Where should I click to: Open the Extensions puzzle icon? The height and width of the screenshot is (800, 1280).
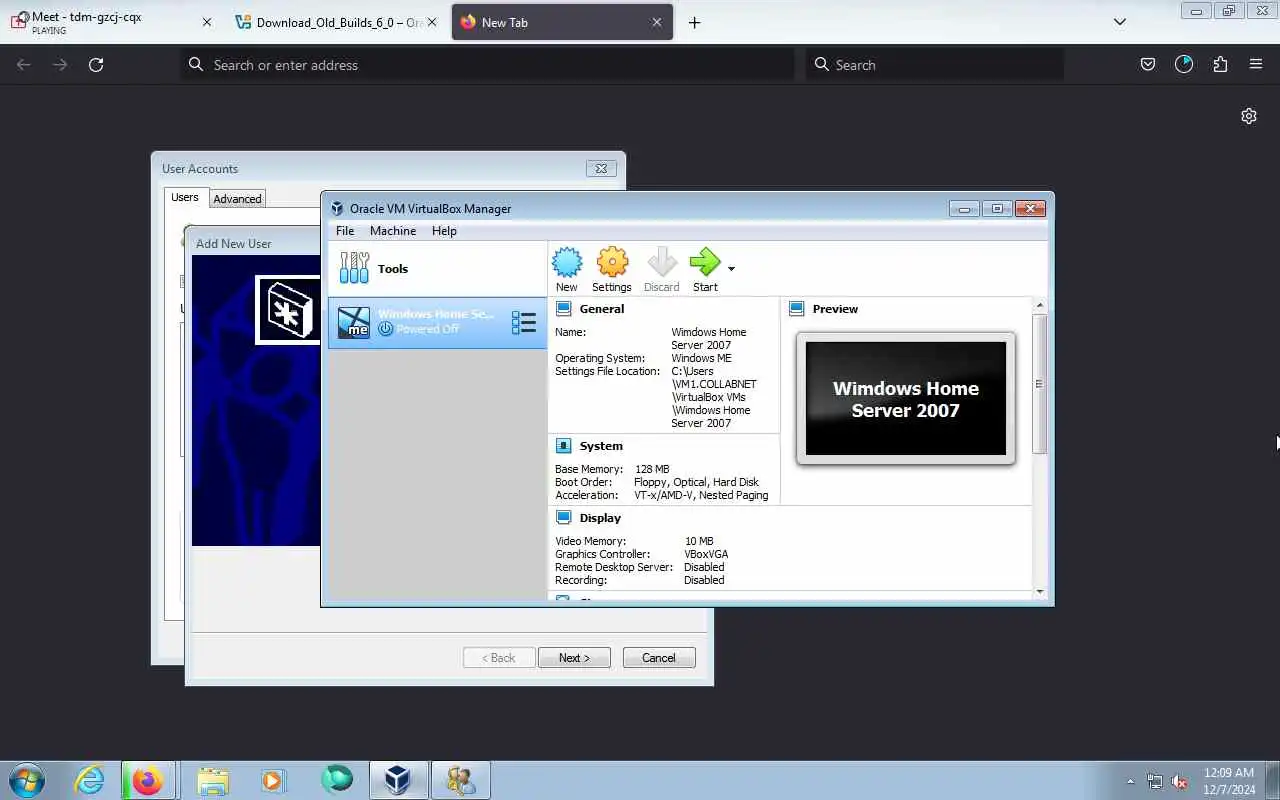(x=1220, y=64)
